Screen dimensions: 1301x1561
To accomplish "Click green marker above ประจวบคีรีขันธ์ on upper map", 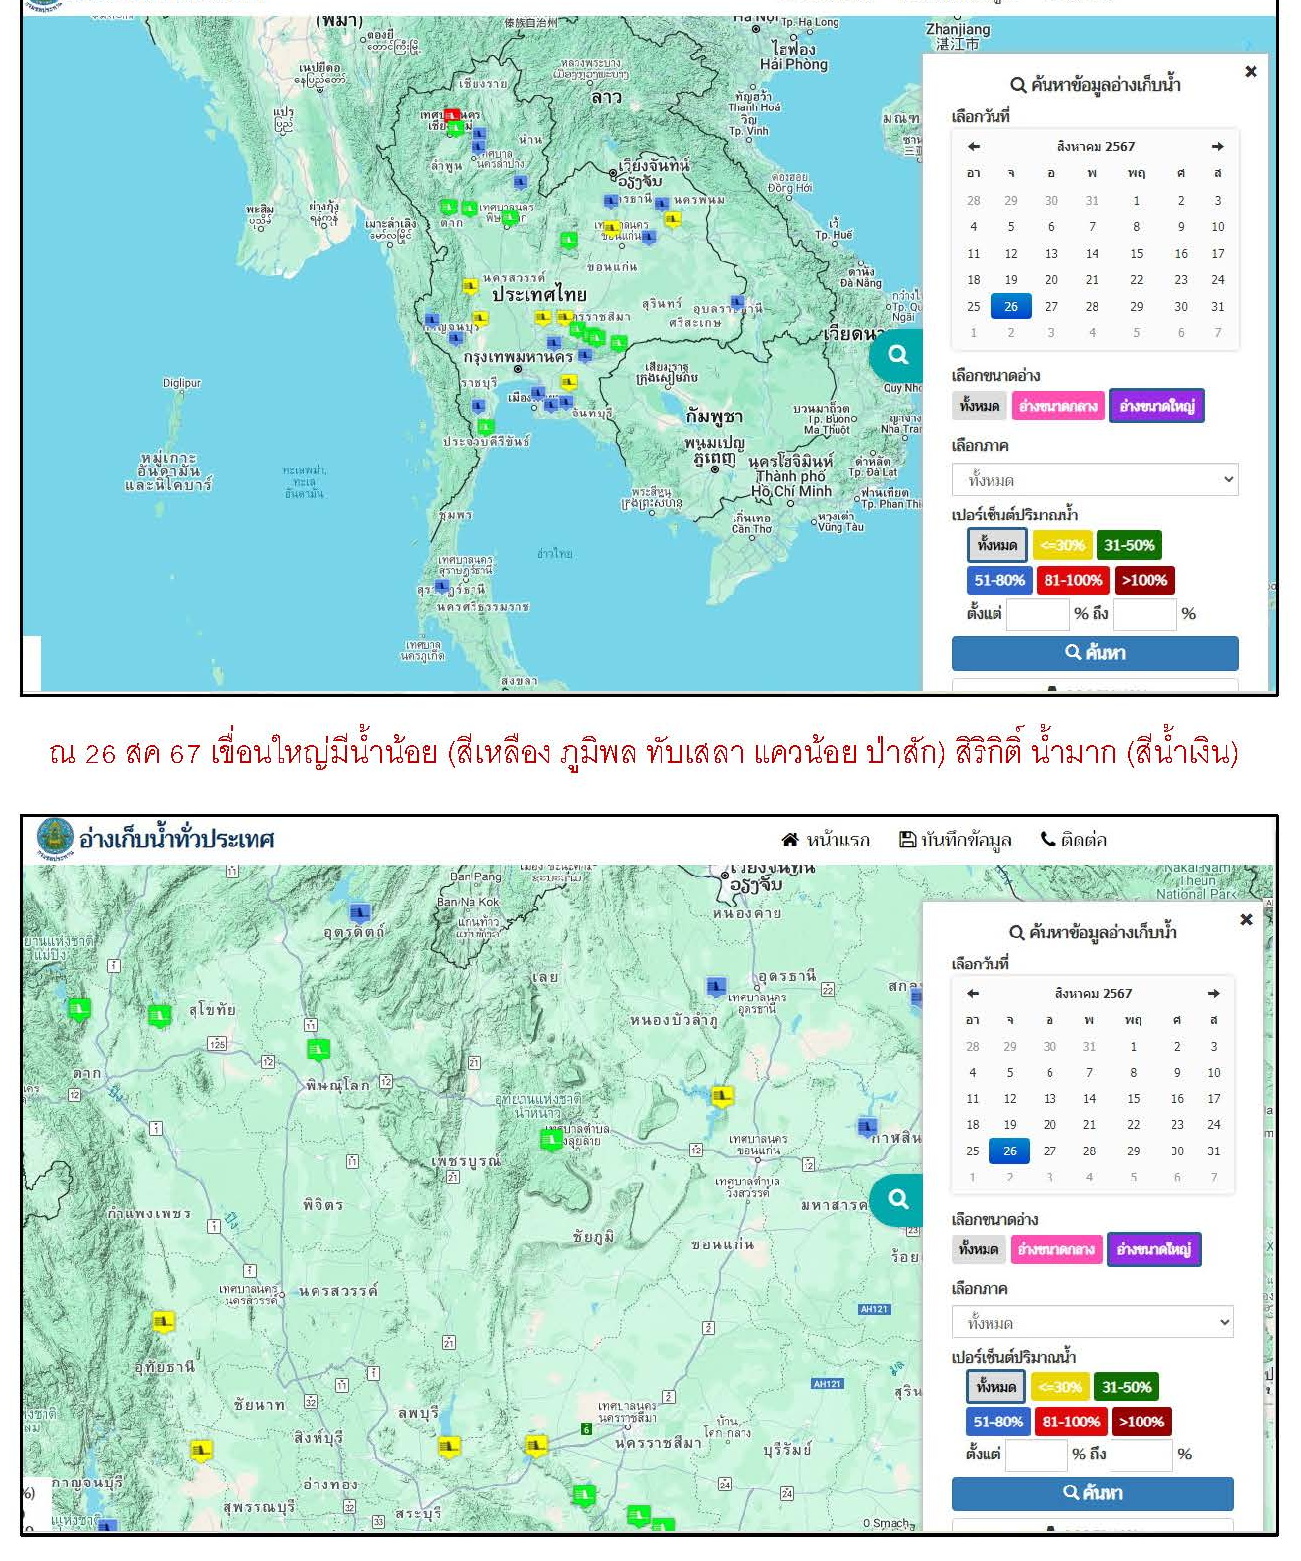I will click(x=486, y=427).
